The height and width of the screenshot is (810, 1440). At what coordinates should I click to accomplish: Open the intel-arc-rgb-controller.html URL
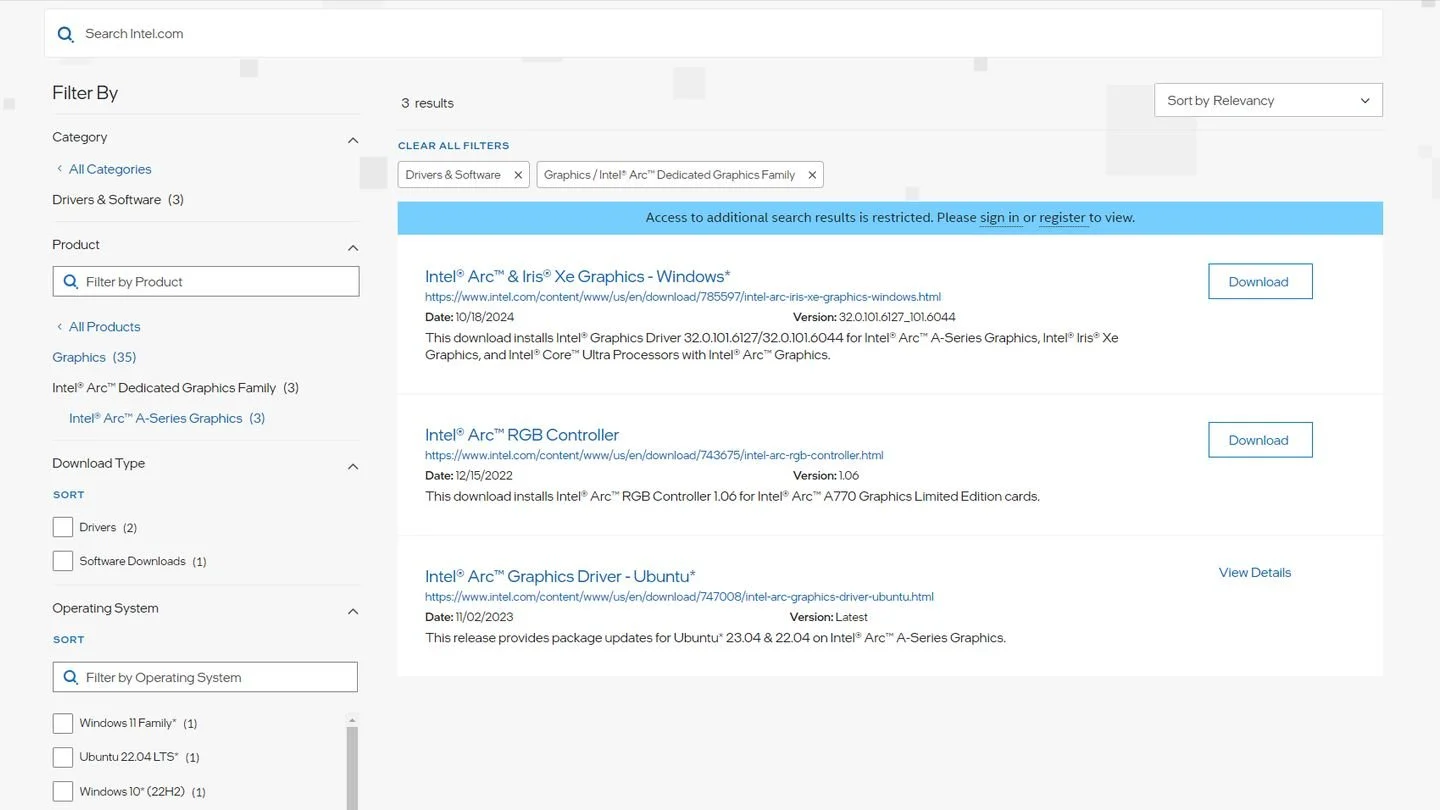coord(654,455)
